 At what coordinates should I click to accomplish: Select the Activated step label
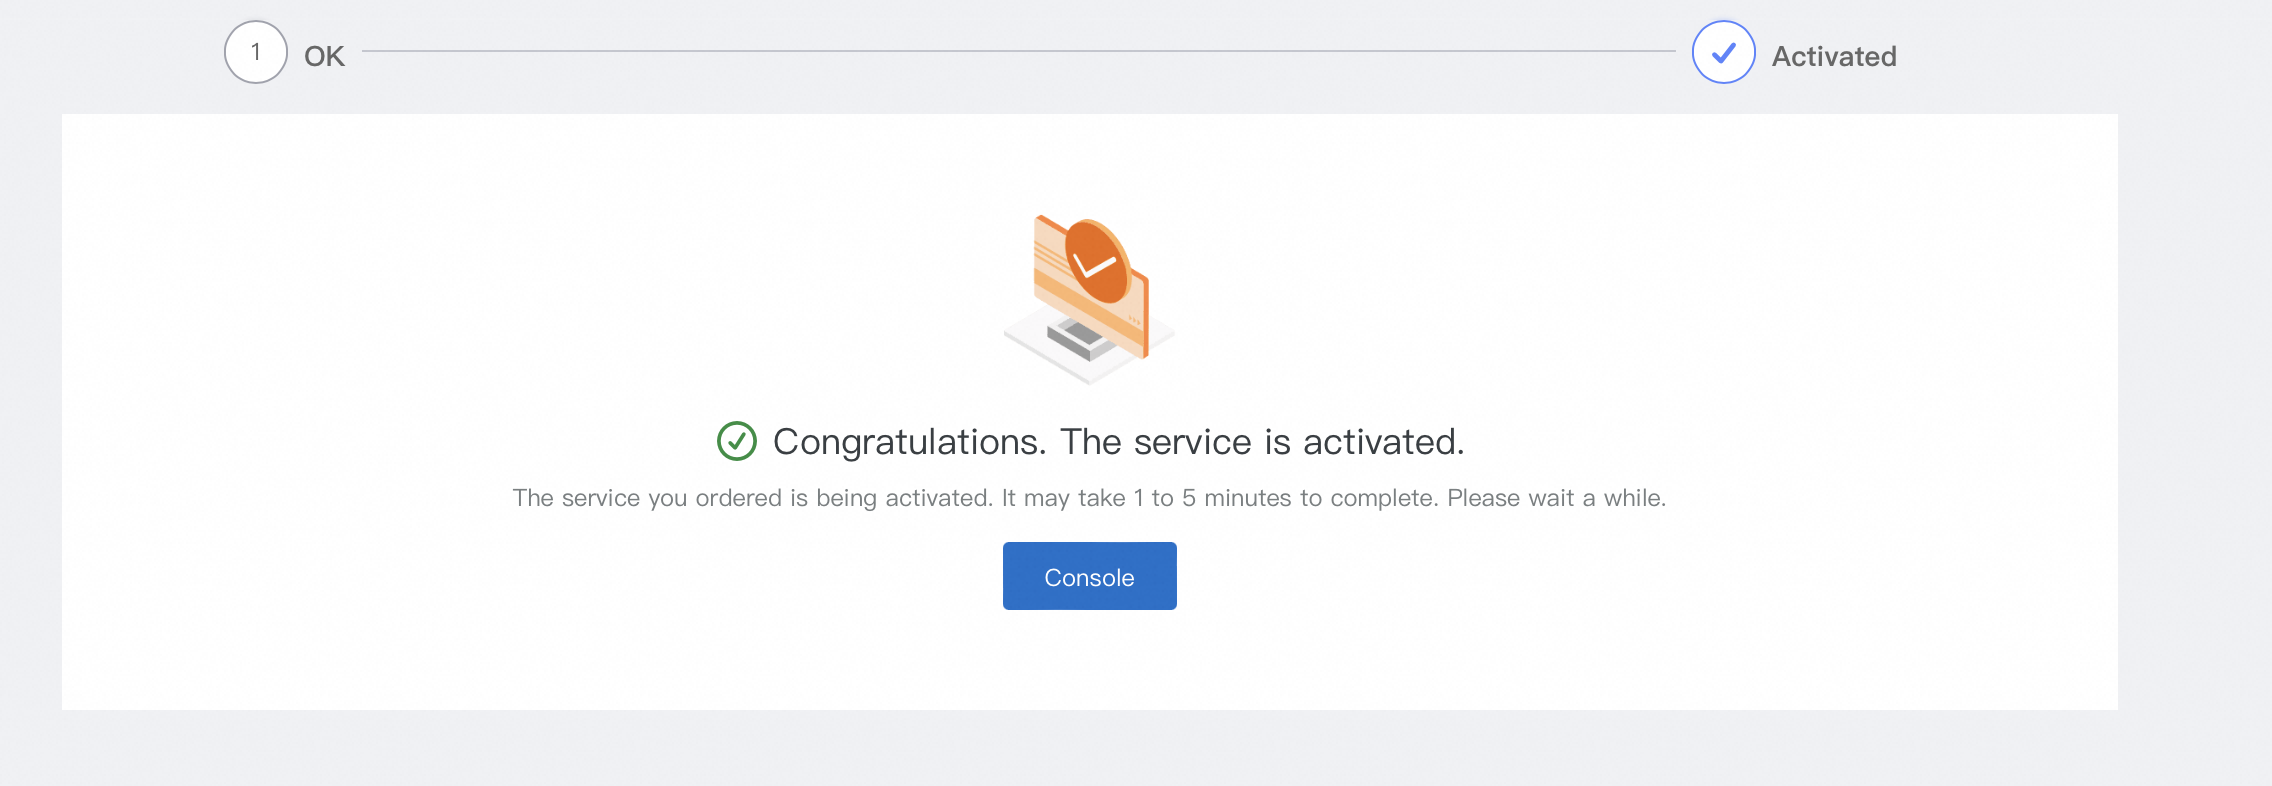(x=1833, y=56)
